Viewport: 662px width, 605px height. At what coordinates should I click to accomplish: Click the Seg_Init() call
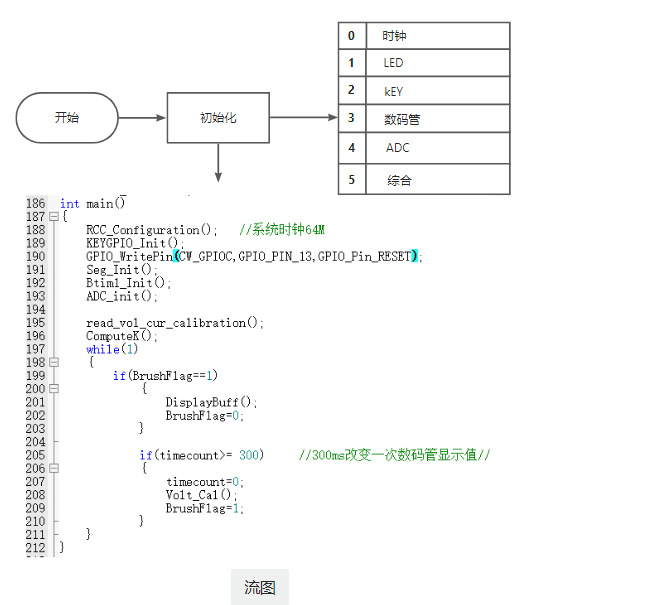pos(122,270)
